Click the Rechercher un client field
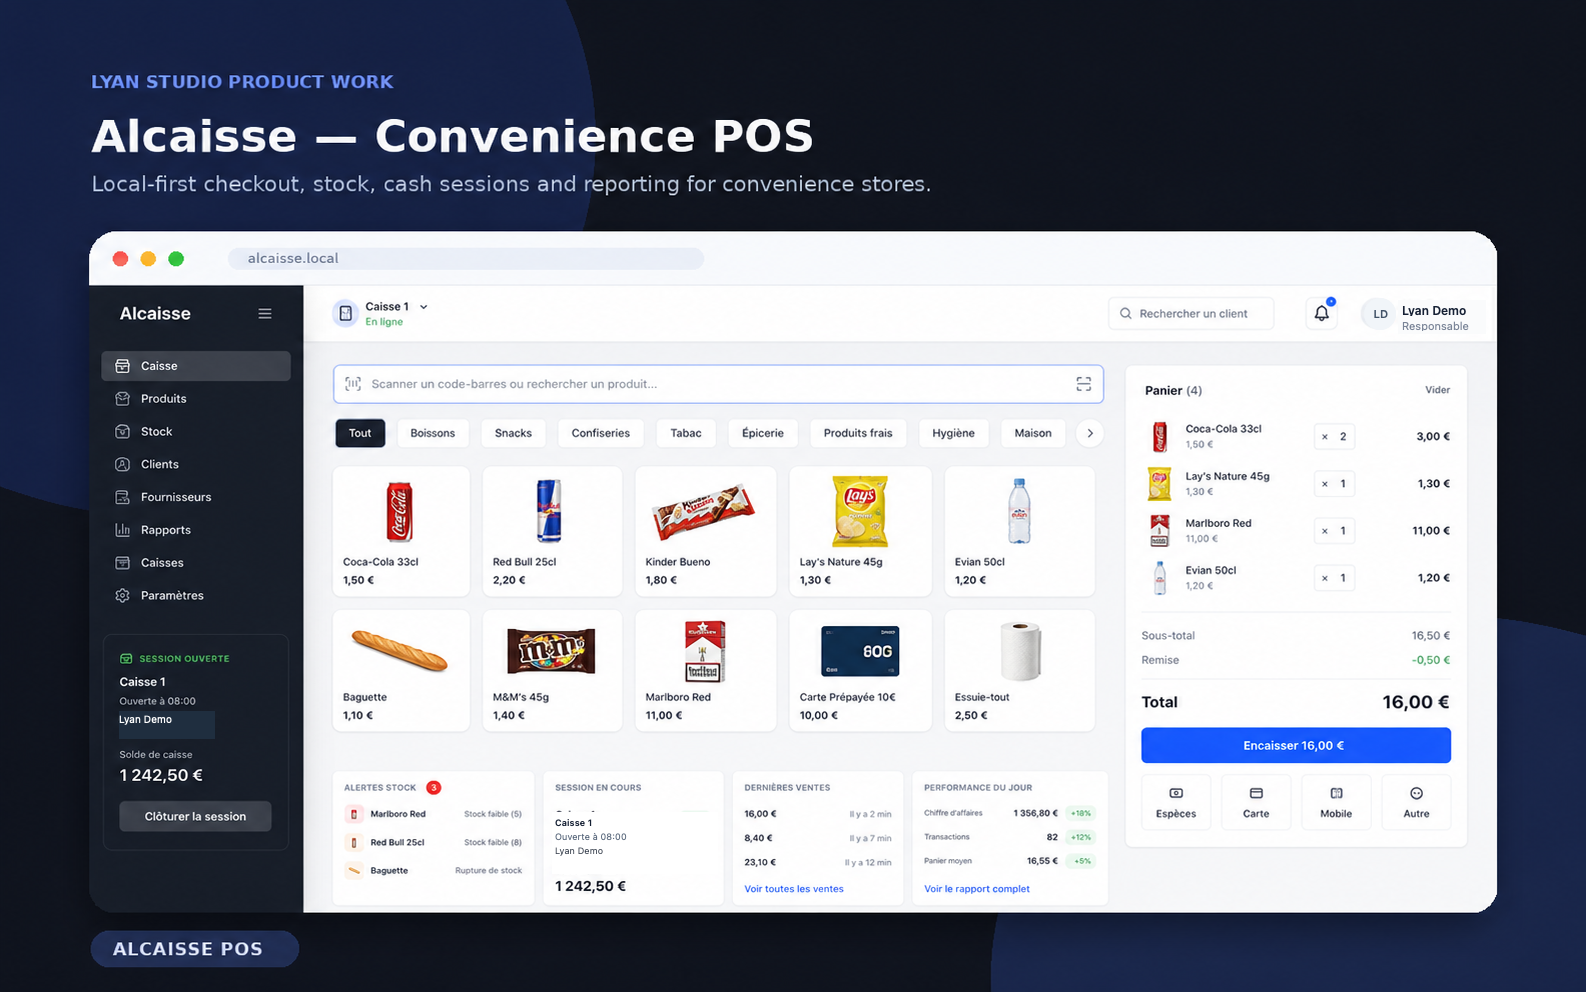This screenshot has width=1586, height=992. [1191, 314]
